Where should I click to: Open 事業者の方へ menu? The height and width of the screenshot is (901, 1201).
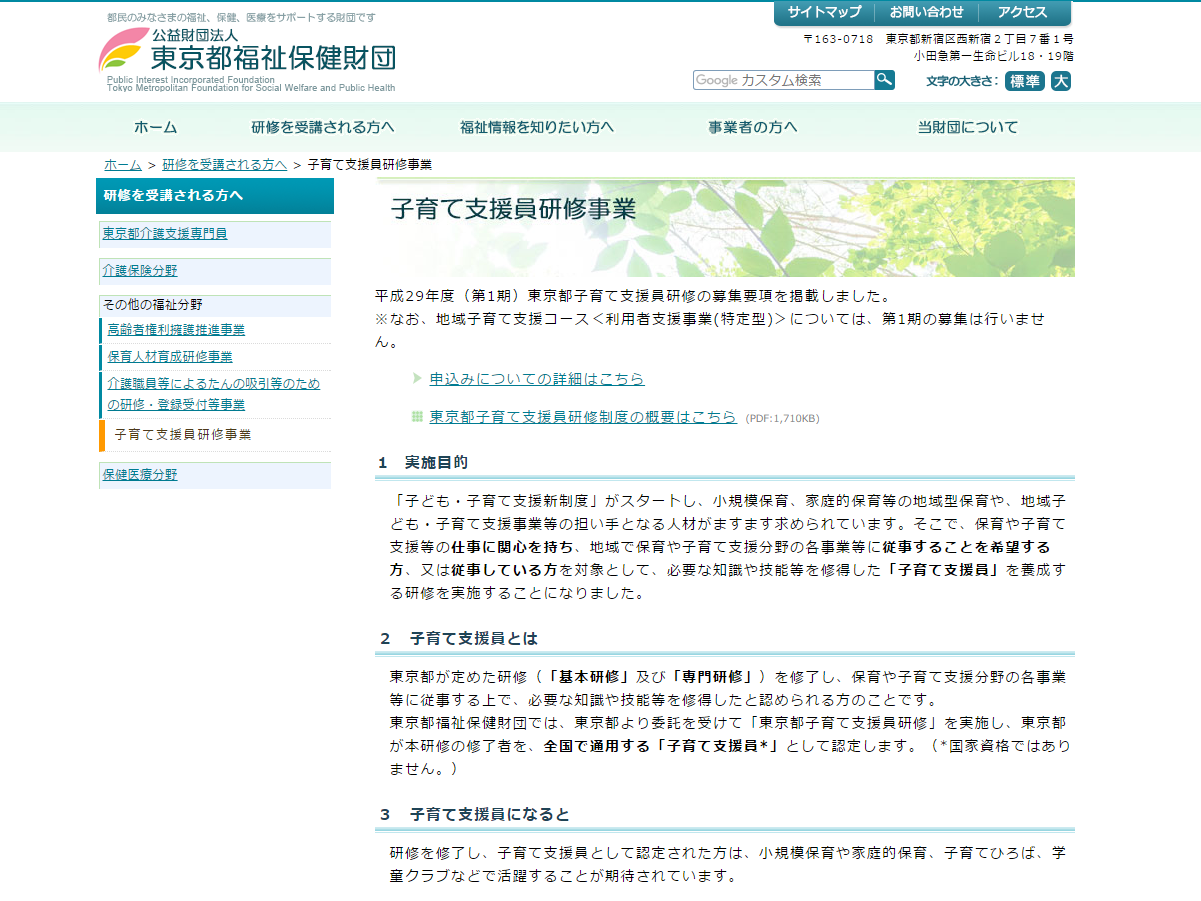click(x=753, y=127)
